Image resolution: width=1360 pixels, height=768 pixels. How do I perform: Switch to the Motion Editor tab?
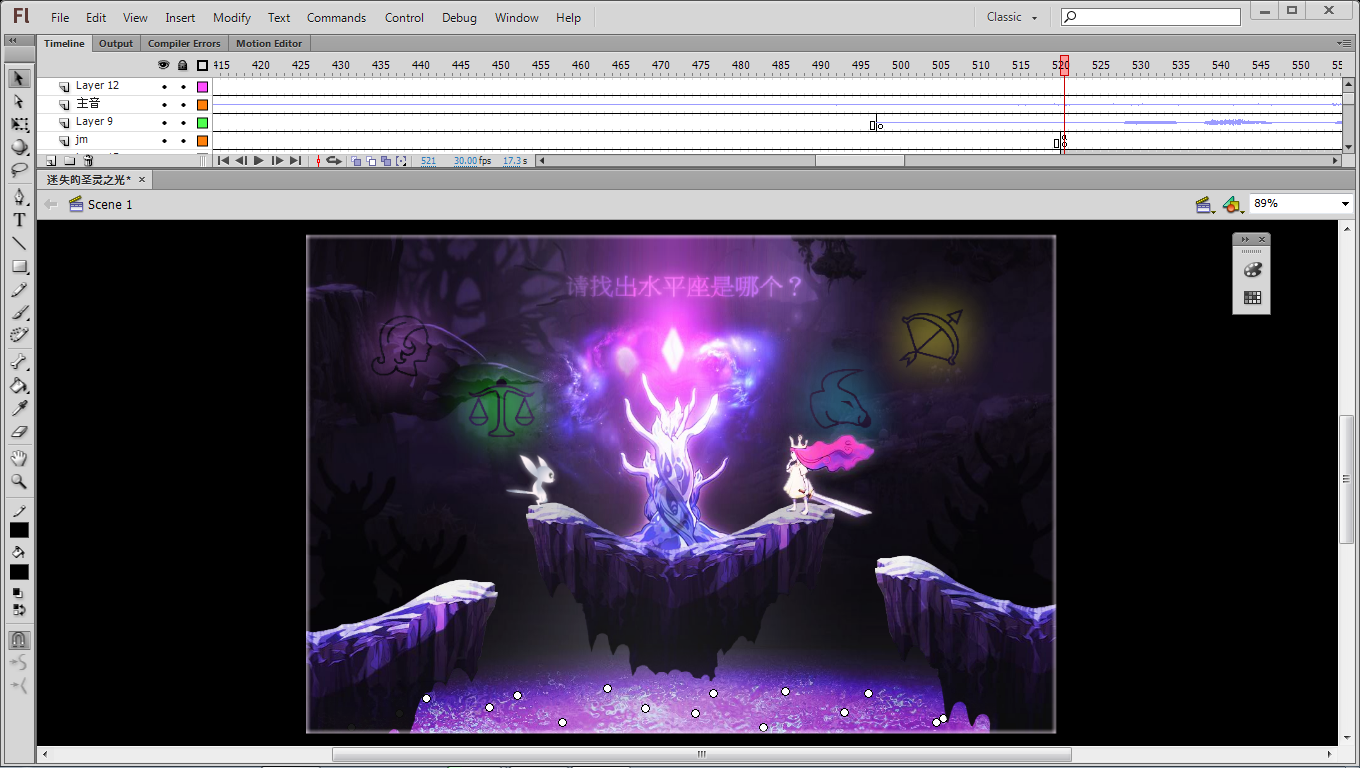click(269, 43)
